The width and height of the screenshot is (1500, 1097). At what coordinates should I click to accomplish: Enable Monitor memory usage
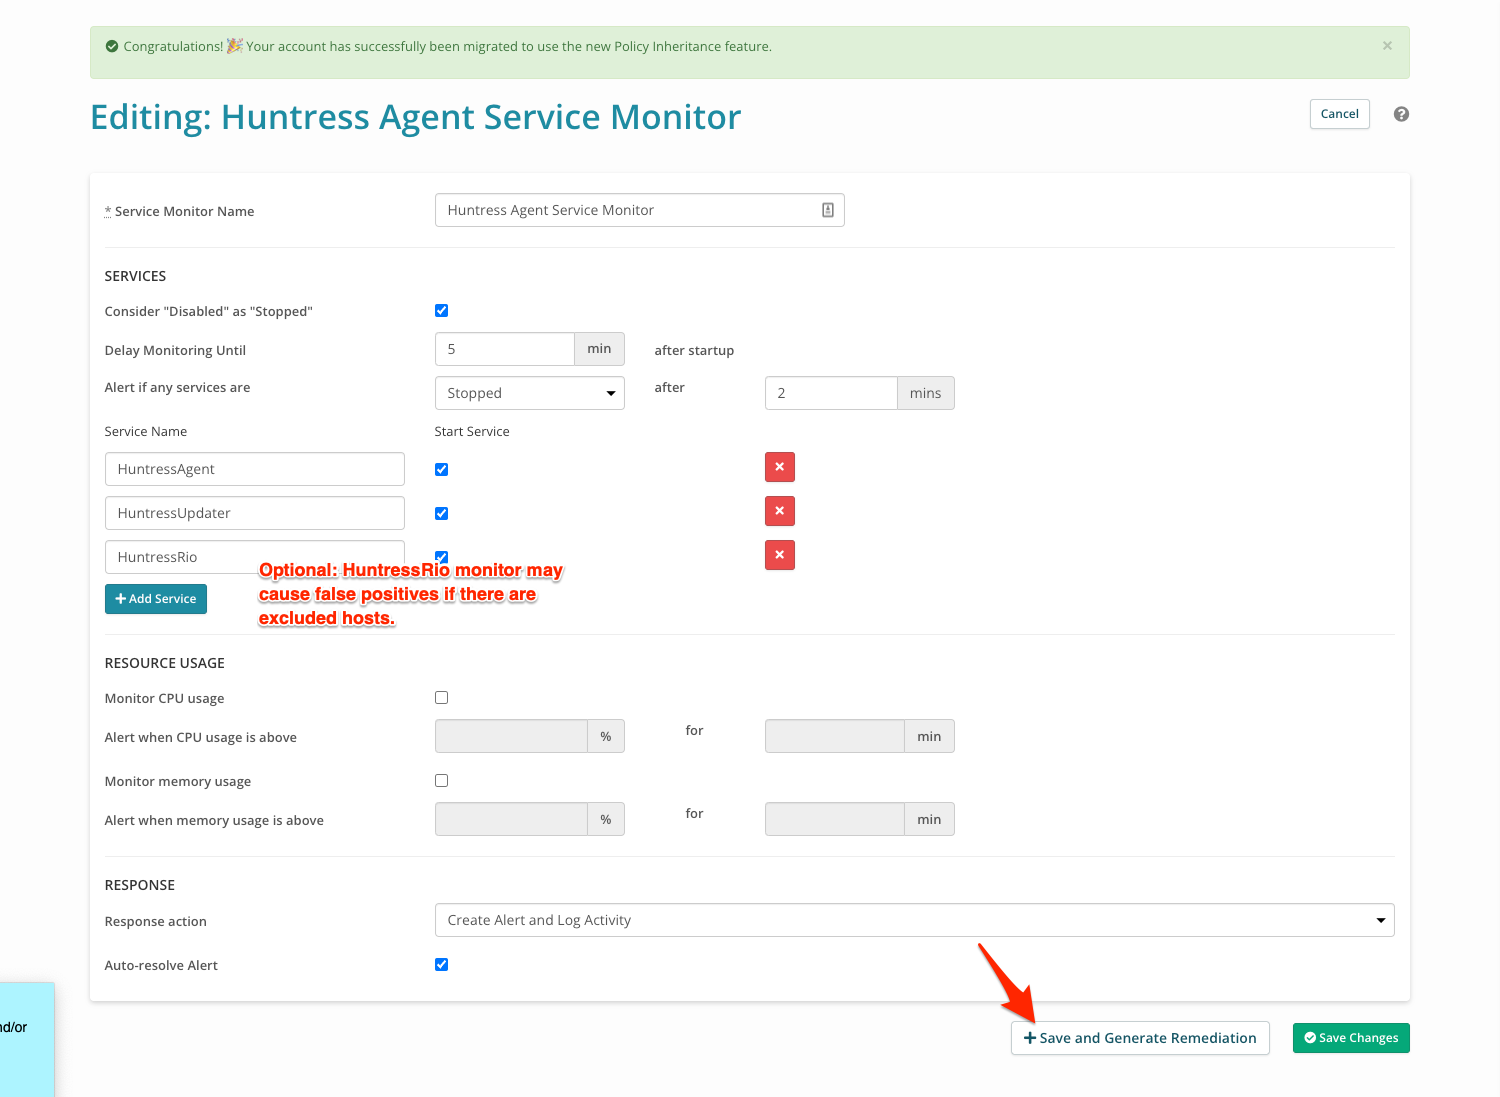click(x=441, y=780)
